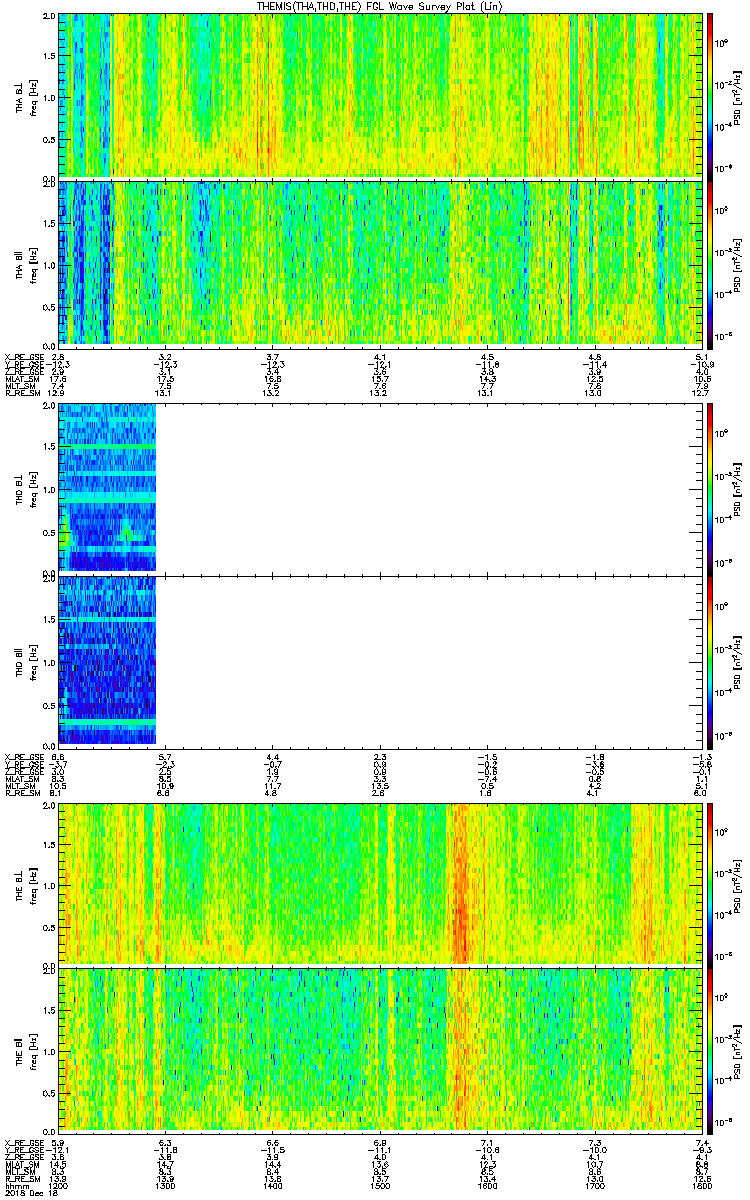Click the 'THE B|| freq [Hz]' axis label

25,1050
